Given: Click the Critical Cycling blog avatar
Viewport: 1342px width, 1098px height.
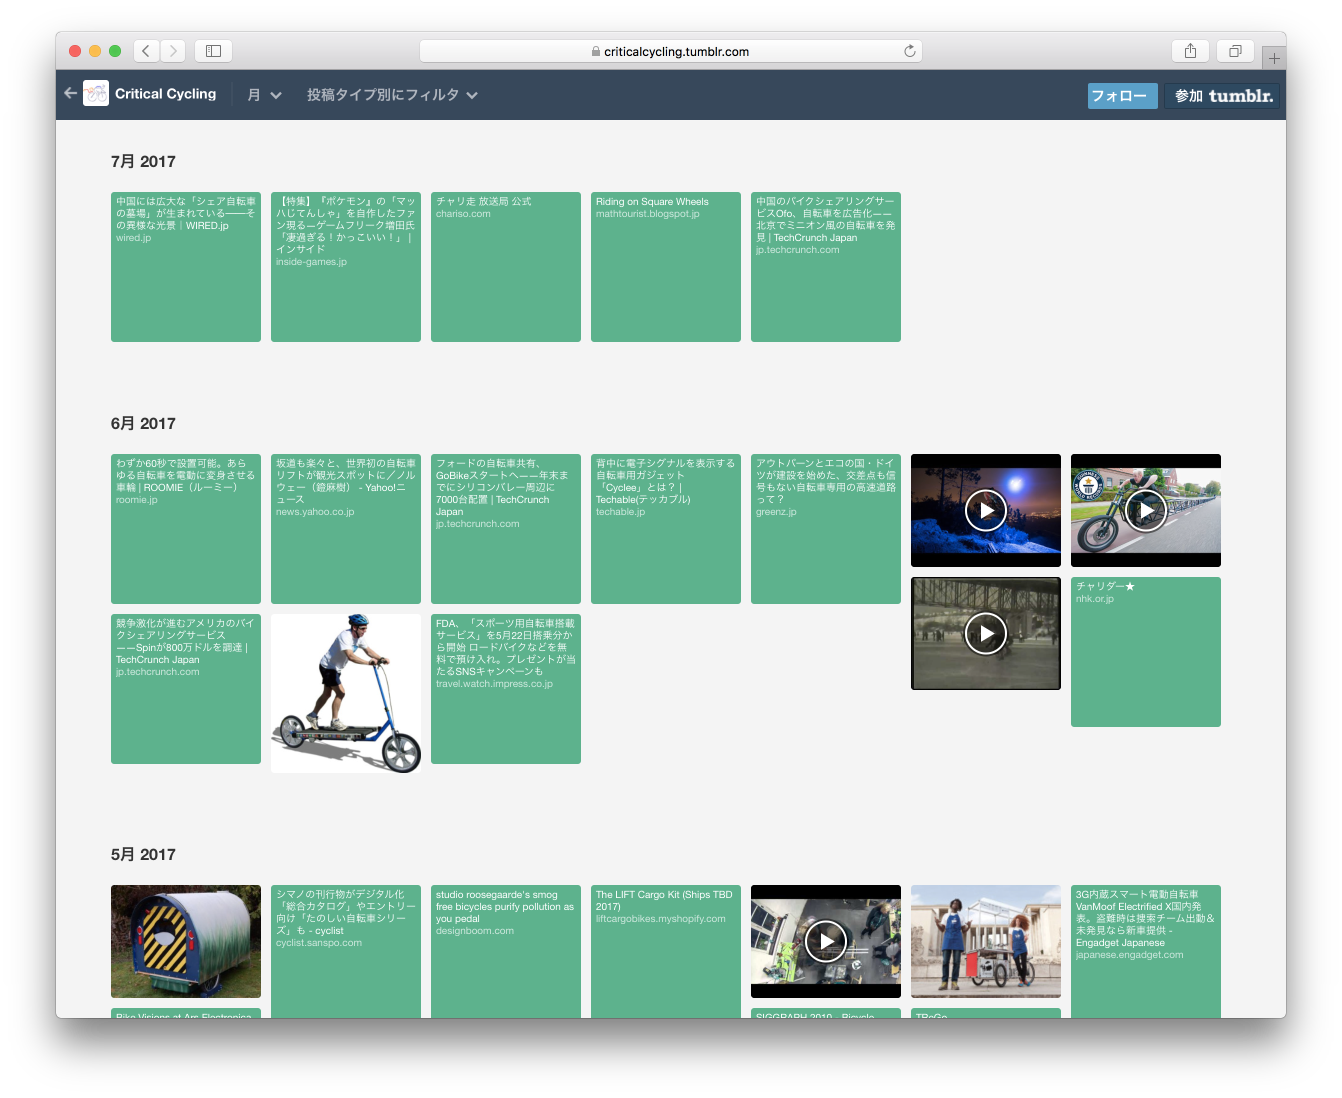Looking at the screenshot, I should click(96, 94).
